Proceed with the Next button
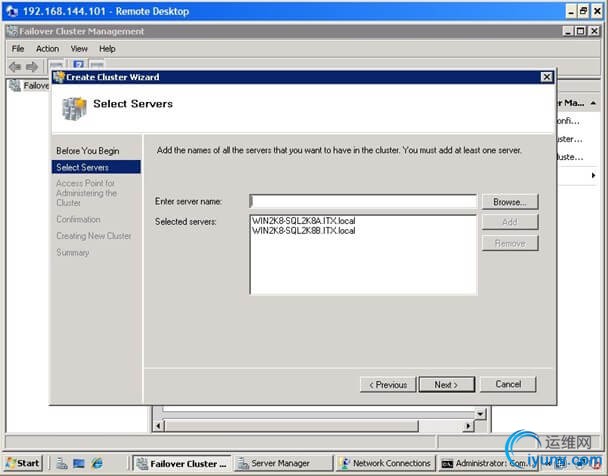Image resolution: width=608 pixels, height=476 pixels. 447,385
